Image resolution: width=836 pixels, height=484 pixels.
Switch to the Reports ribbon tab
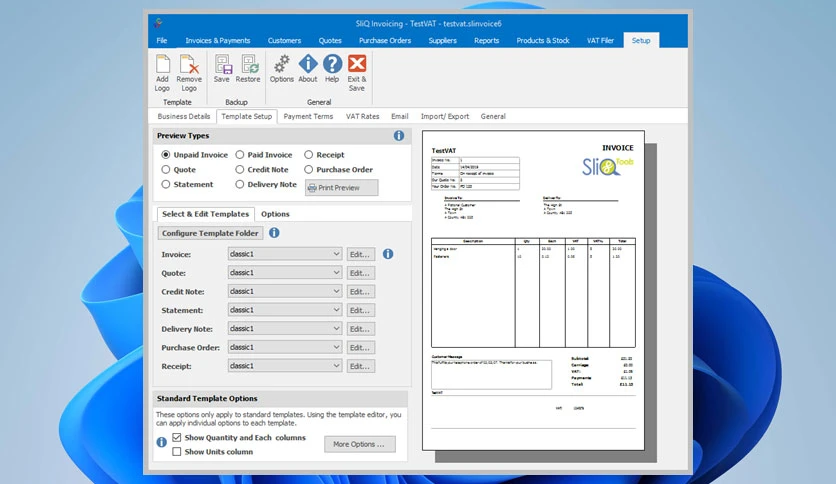coord(487,41)
